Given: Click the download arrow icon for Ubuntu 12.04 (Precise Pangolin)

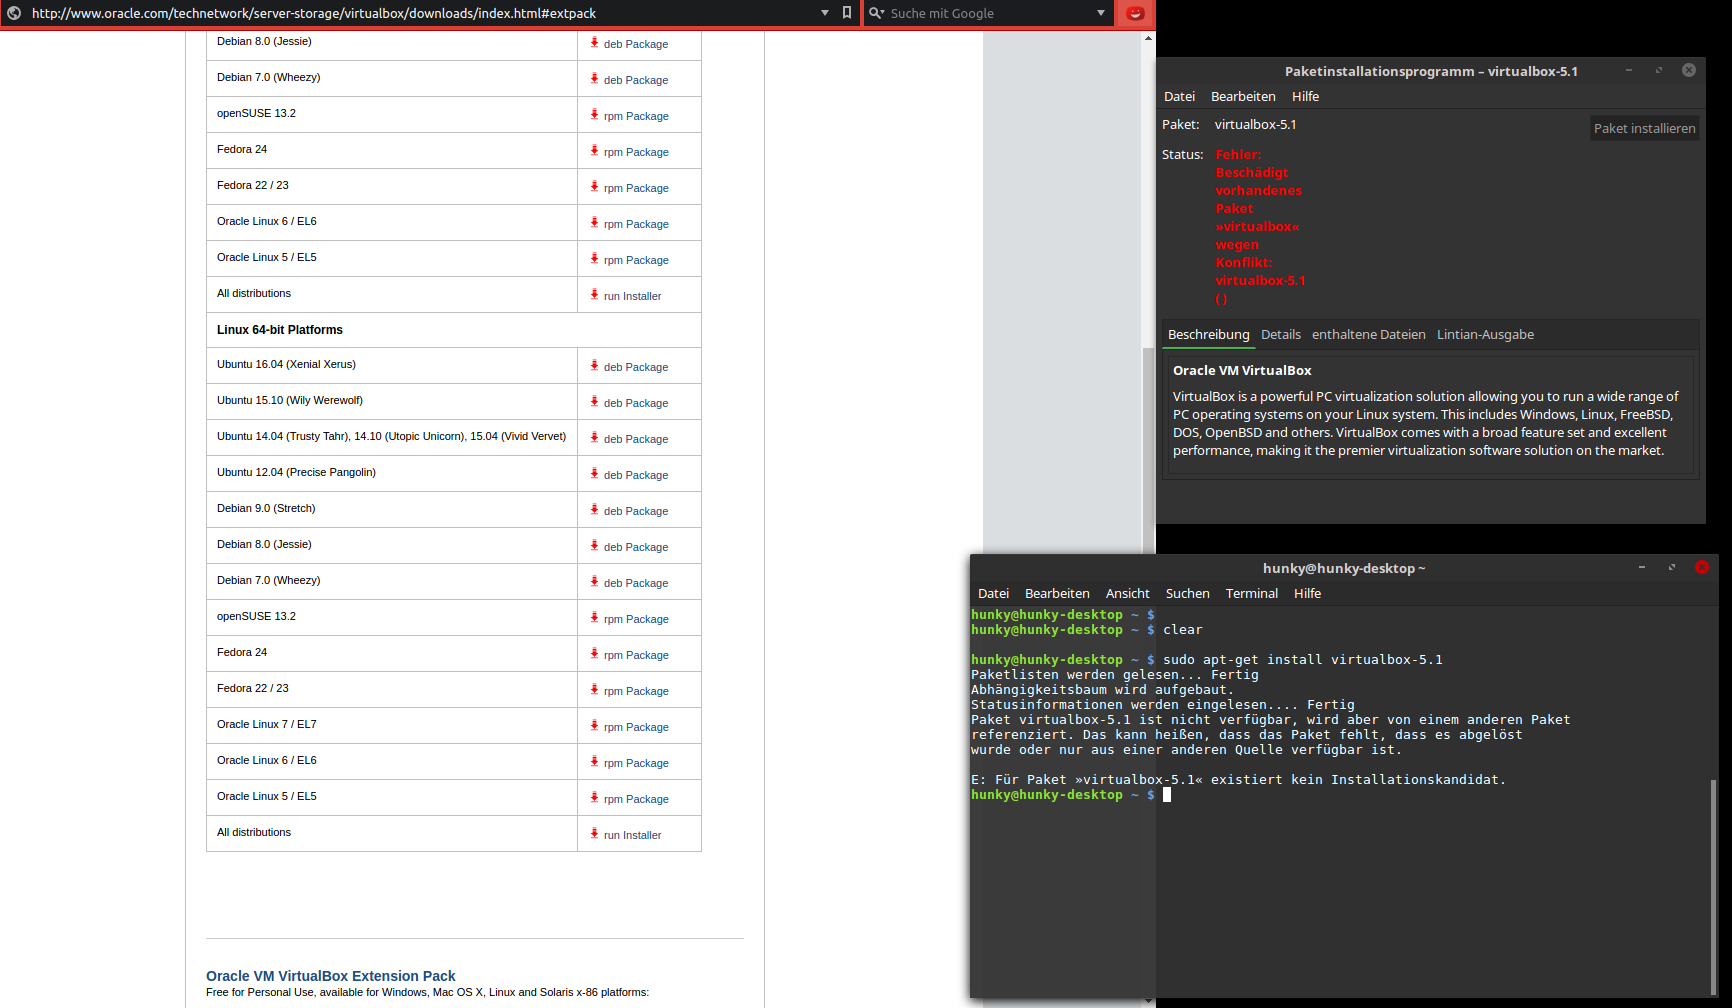Looking at the screenshot, I should pyautogui.click(x=594, y=473).
